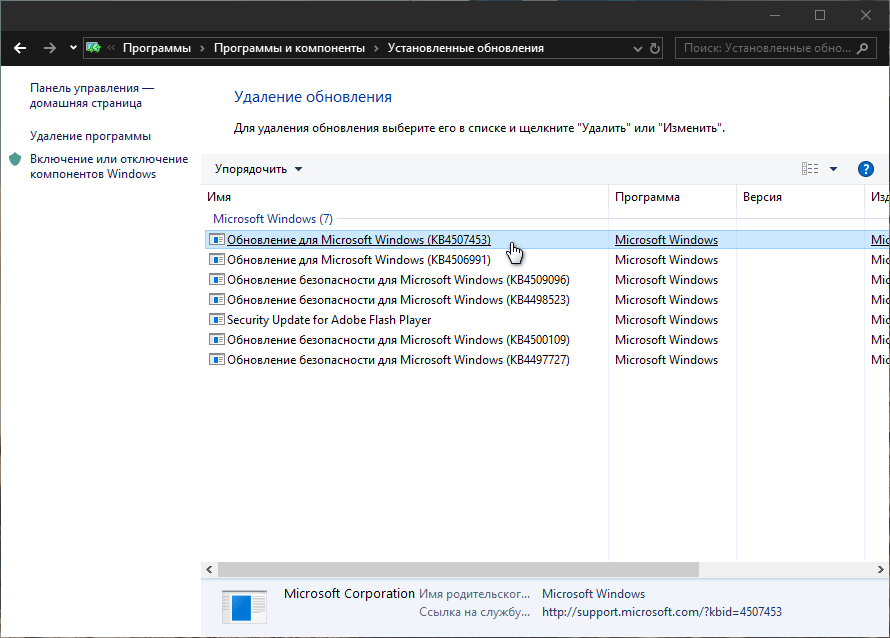This screenshot has height=638, width=890.
Task: Open Включение или отключение компонентов Windows
Action: click(108, 166)
